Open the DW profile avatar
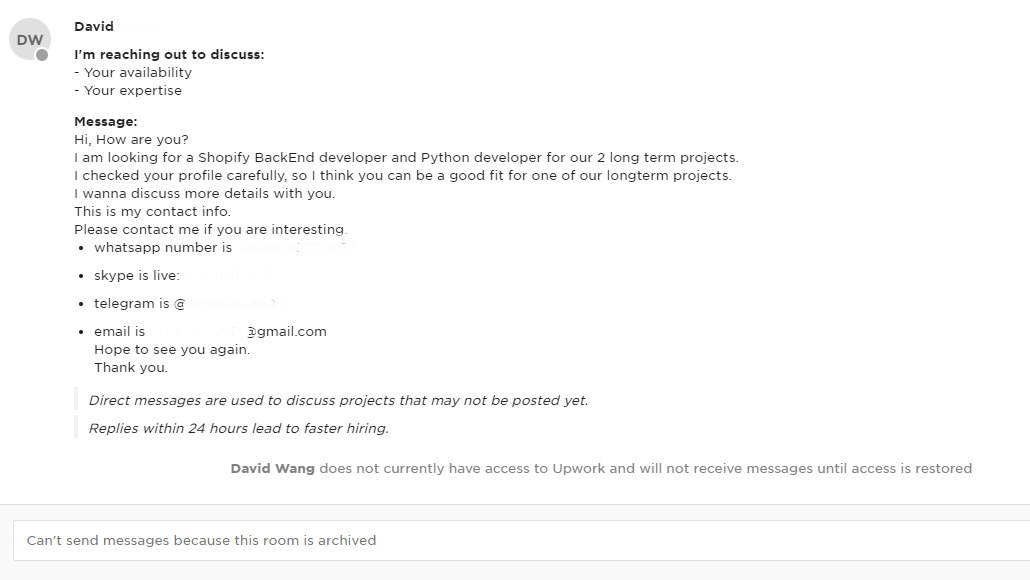1030x580 pixels. point(30,39)
